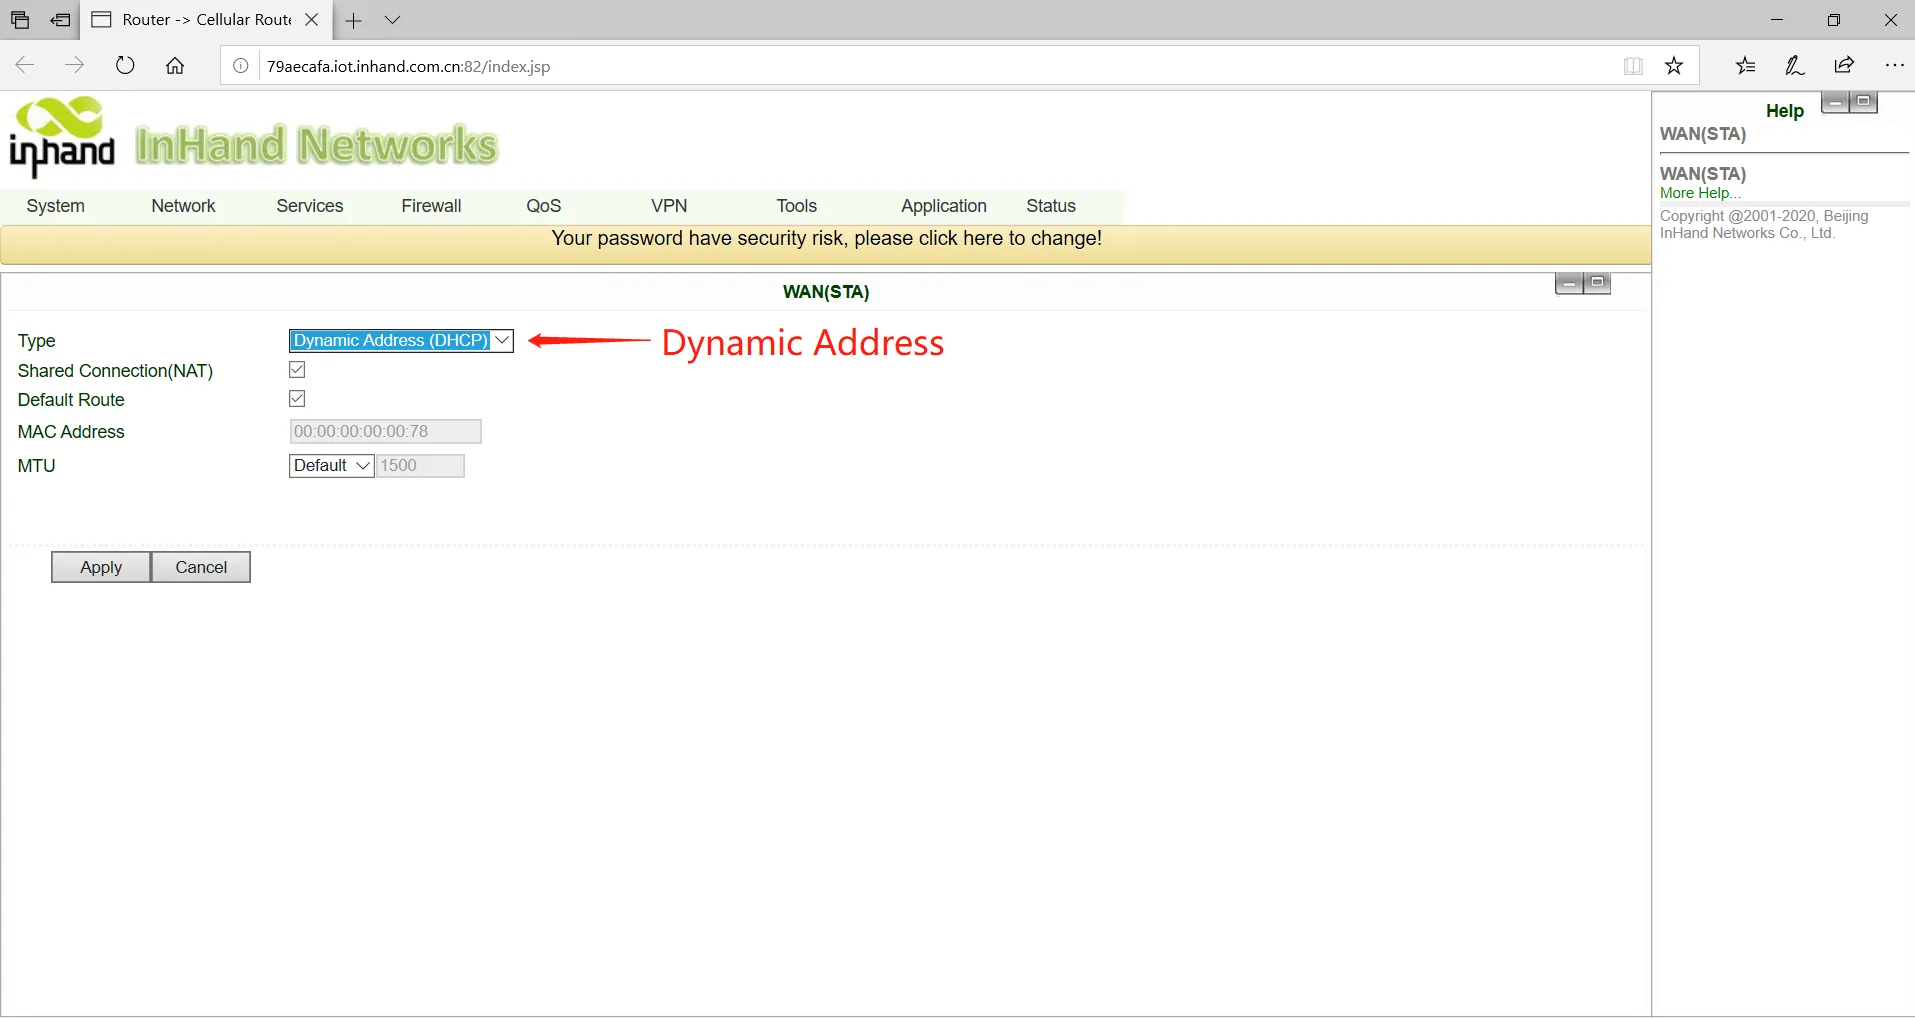
Task: Show tab previews chevron
Action: click(x=392, y=20)
